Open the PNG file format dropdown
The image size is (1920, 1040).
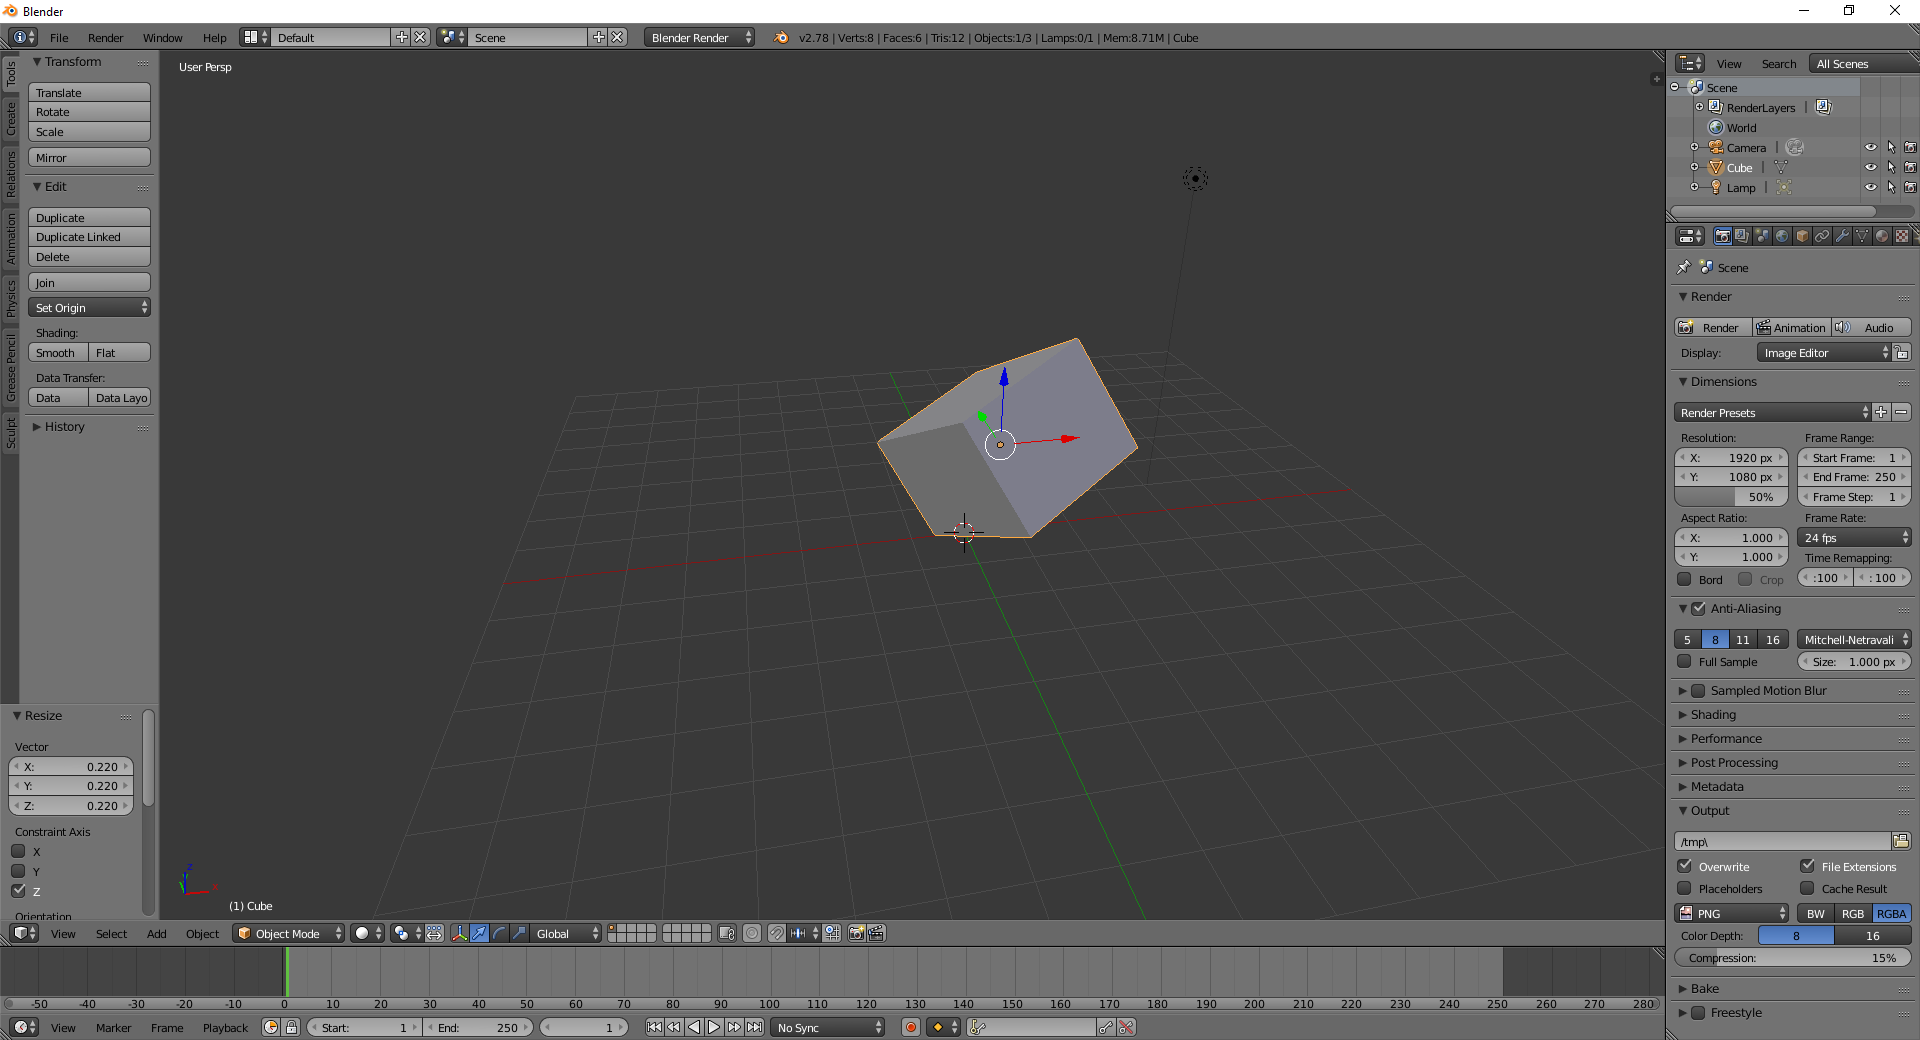coord(1732,913)
